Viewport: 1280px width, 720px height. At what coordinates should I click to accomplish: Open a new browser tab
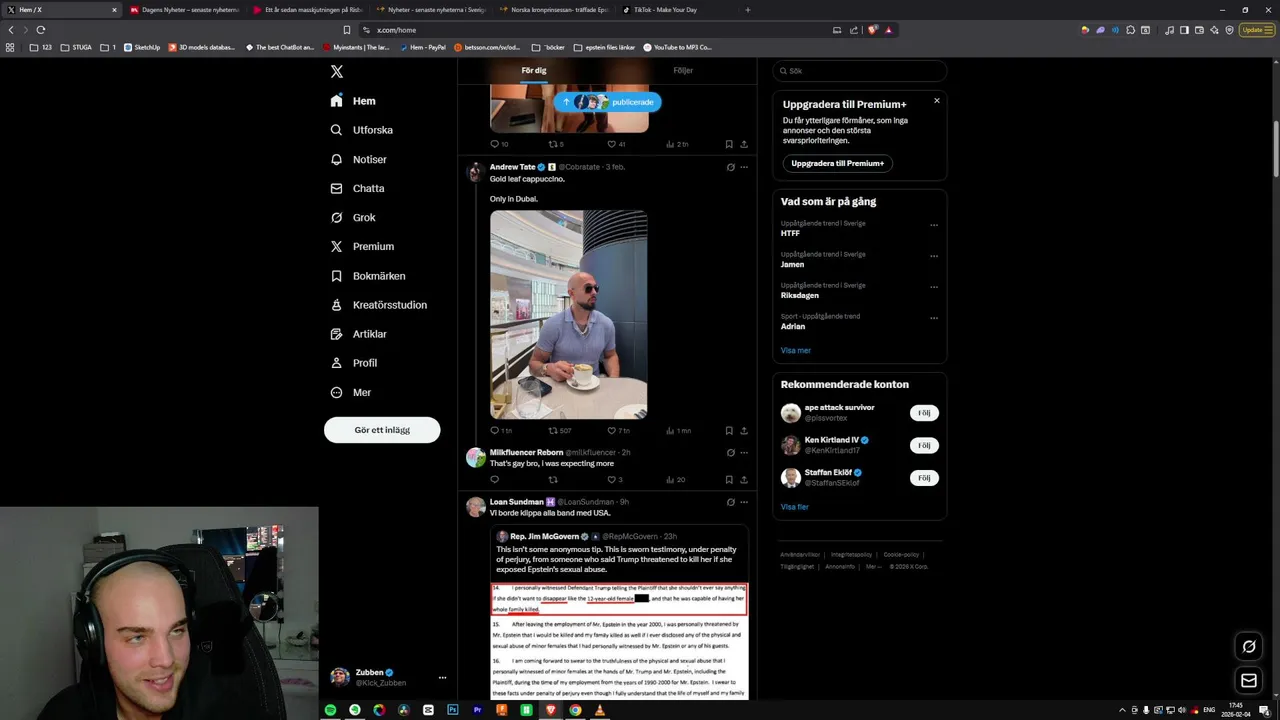point(747,10)
